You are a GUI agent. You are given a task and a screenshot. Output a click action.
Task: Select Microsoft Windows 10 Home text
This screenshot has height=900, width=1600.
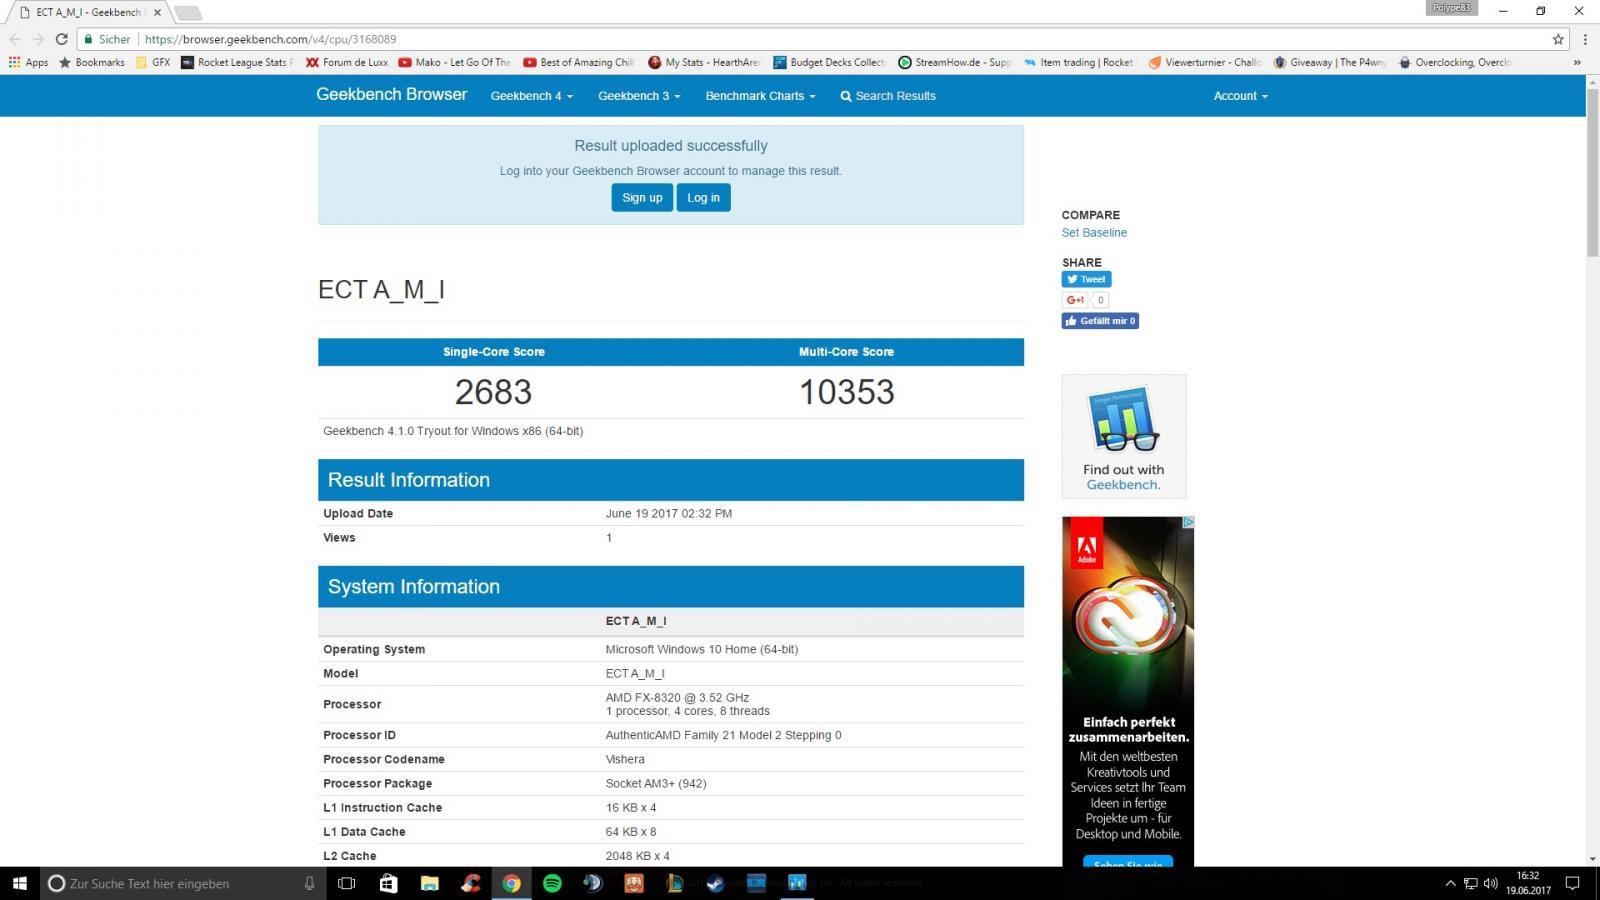point(701,649)
